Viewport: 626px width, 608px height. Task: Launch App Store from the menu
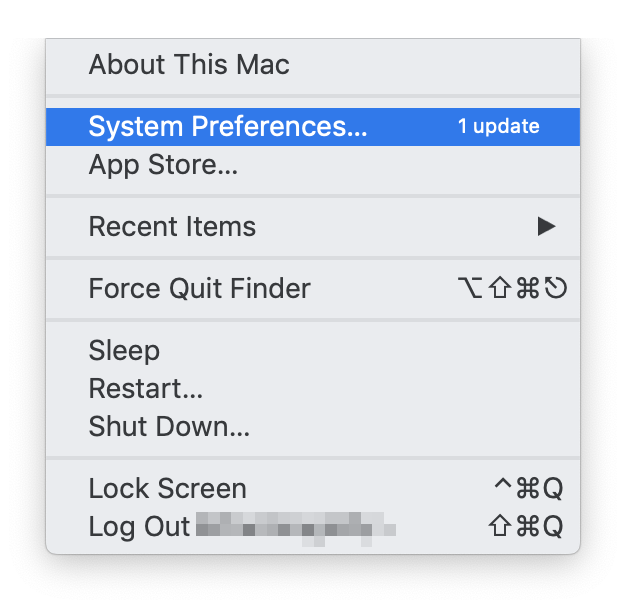click(x=163, y=165)
